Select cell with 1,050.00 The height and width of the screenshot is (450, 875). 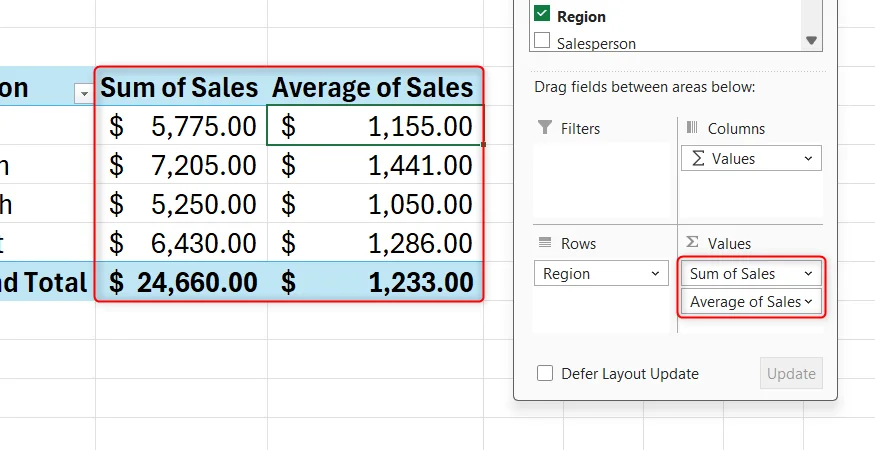(374, 204)
